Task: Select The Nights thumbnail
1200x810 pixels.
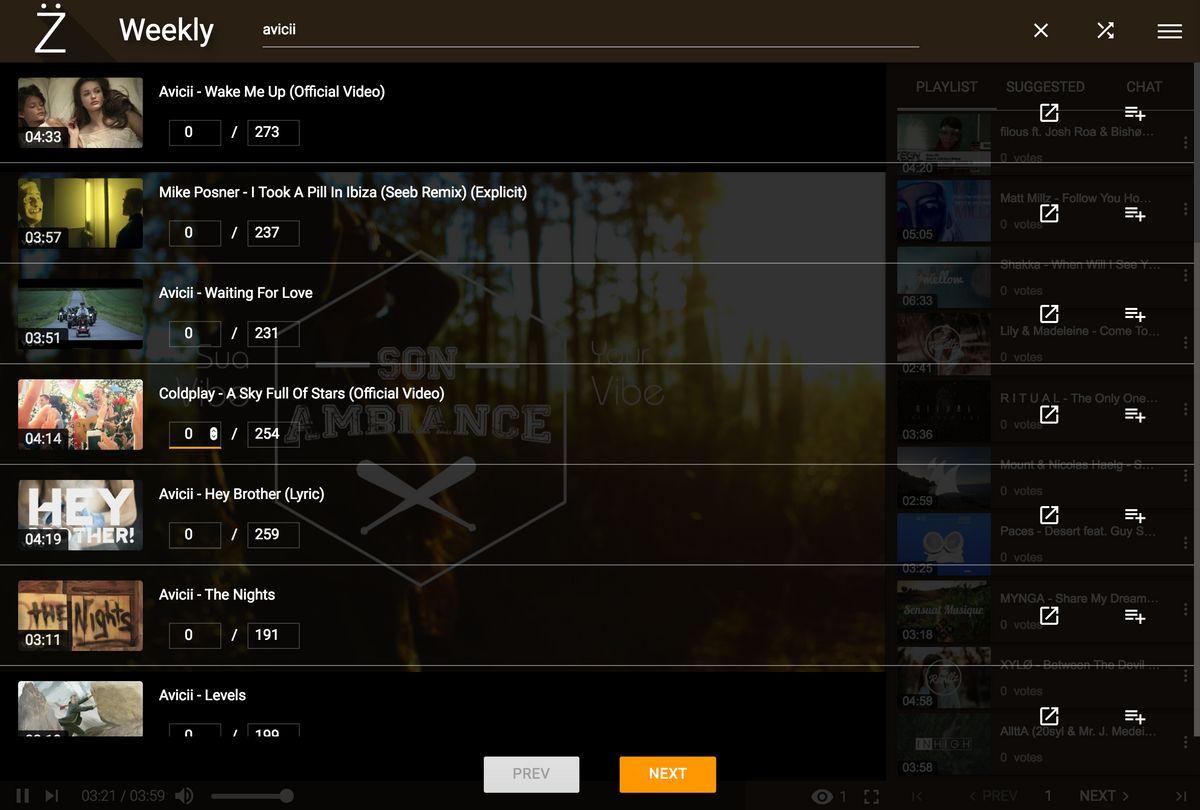Action: click(80, 616)
